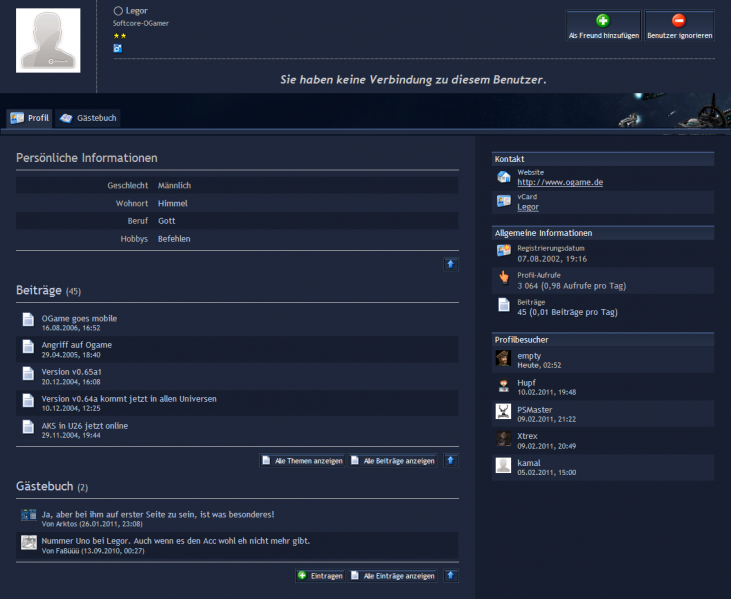Download the Legor vCard link
This screenshot has height=599, width=731.
point(528,207)
